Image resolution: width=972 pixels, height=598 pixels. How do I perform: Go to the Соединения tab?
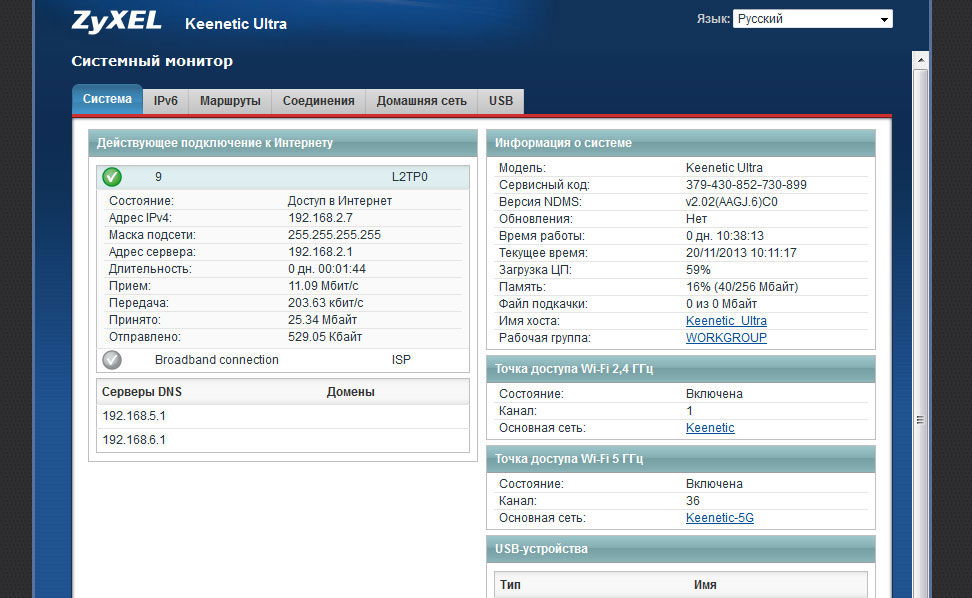(319, 101)
